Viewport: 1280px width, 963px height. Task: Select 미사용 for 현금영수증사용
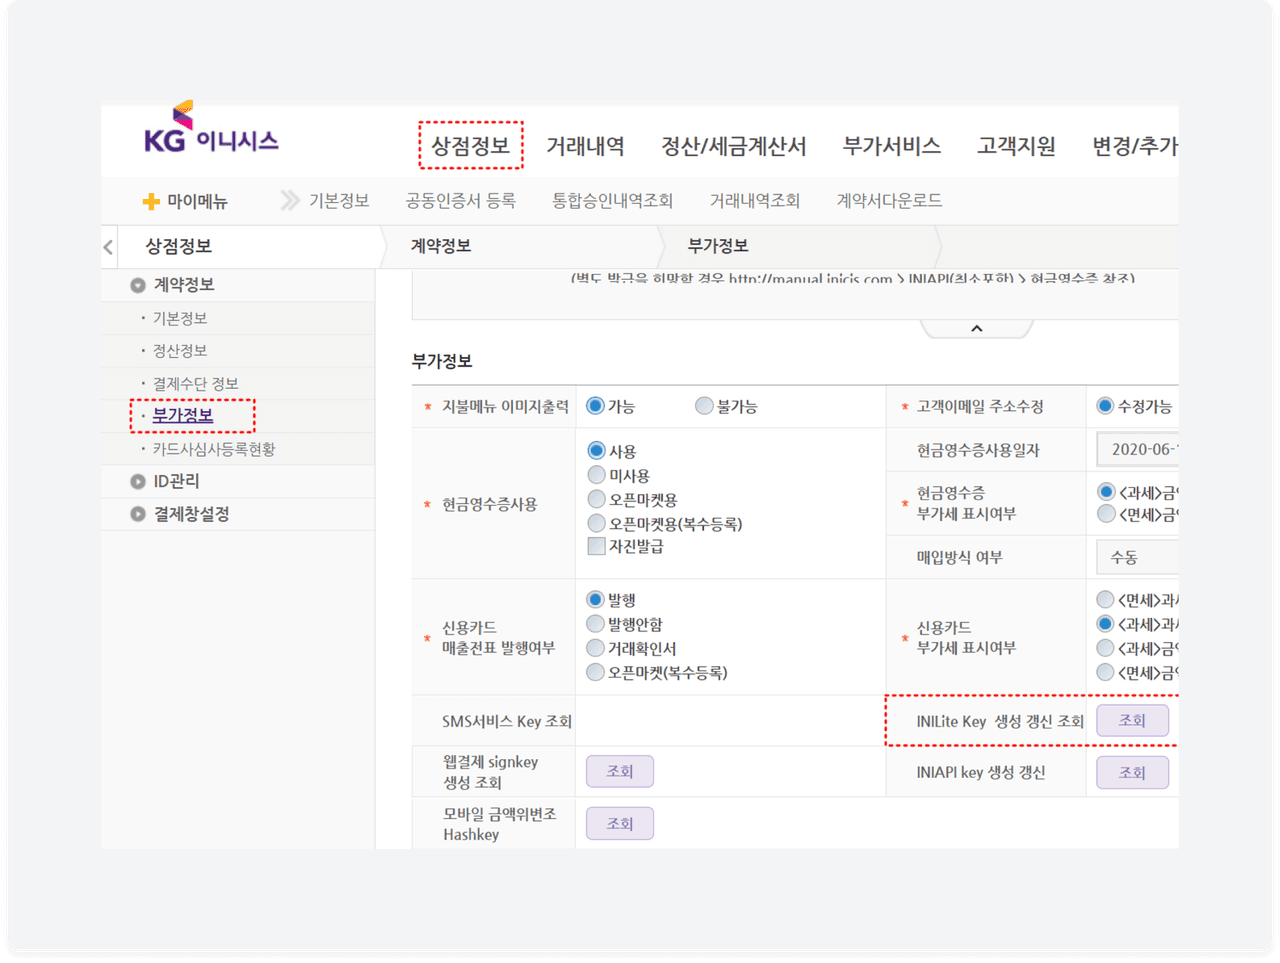[597, 475]
